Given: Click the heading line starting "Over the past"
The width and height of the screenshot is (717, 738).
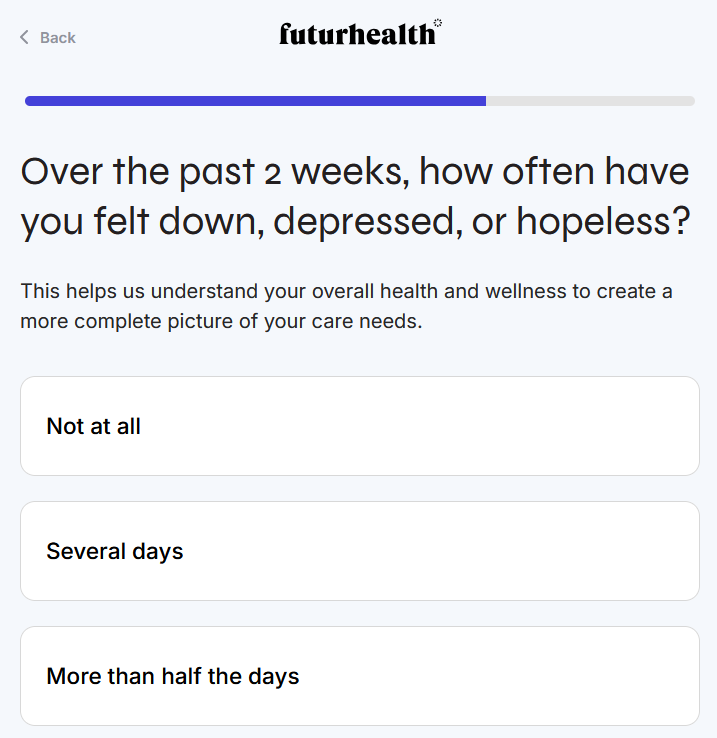Looking at the screenshot, I should (355, 172).
